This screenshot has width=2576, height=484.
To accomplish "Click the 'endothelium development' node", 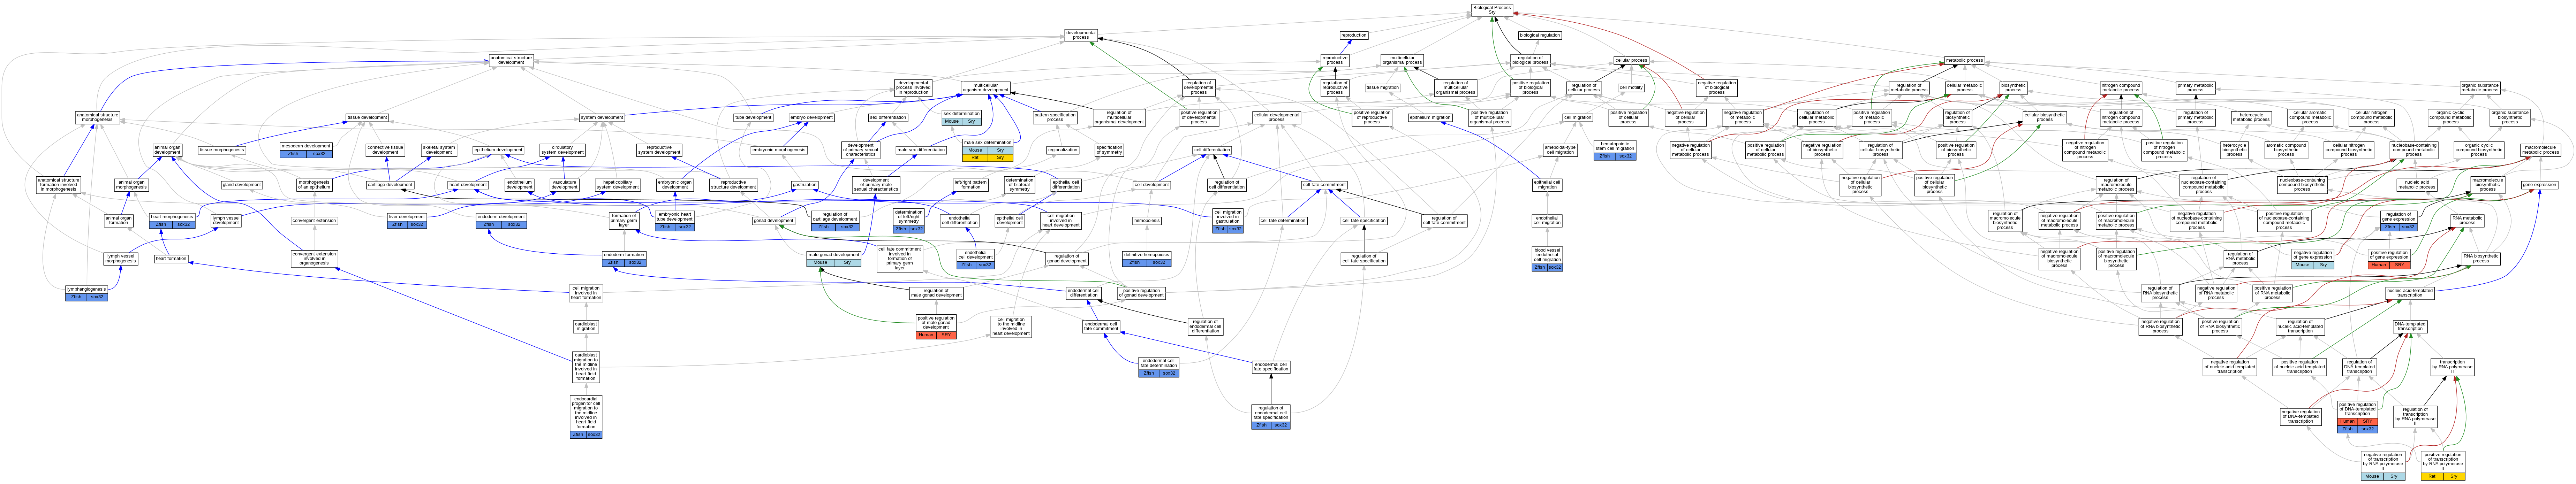I will tap(519, 185).
